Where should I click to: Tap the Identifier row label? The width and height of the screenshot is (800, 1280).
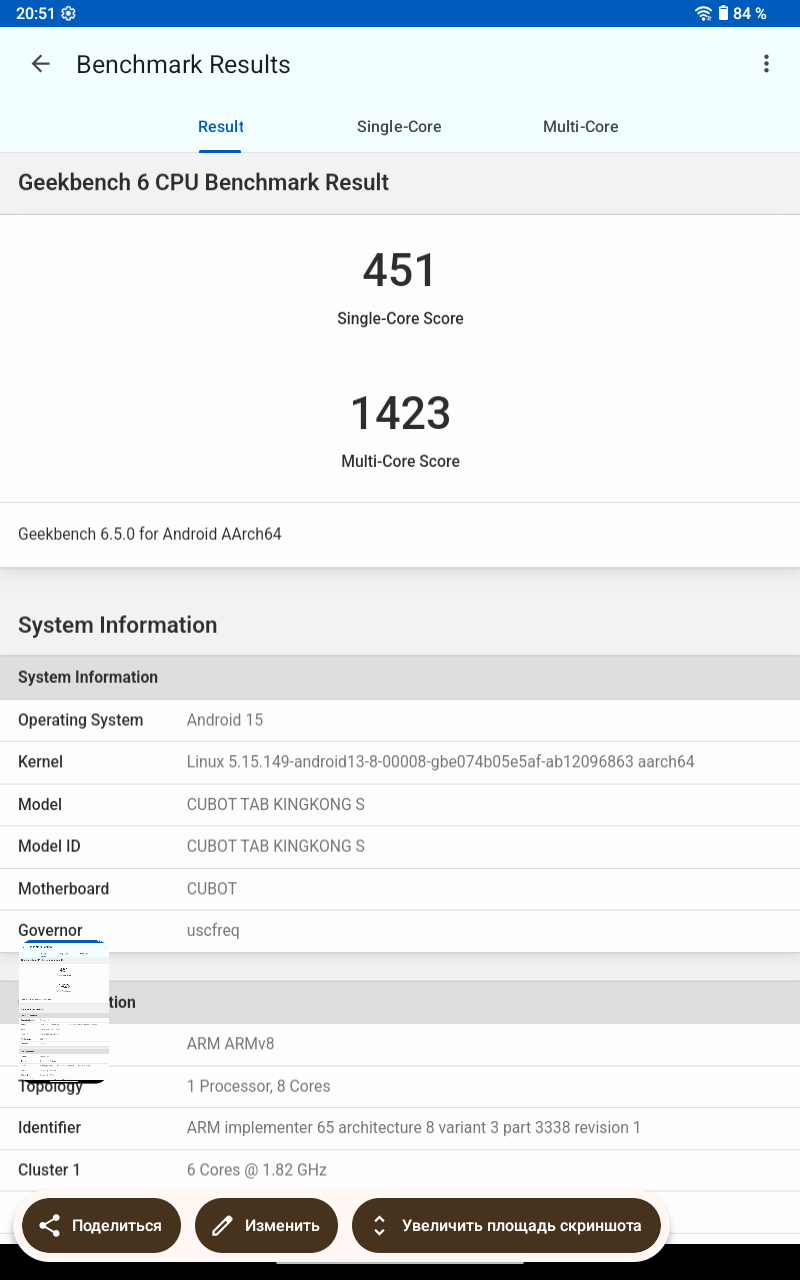(49, 1128)
